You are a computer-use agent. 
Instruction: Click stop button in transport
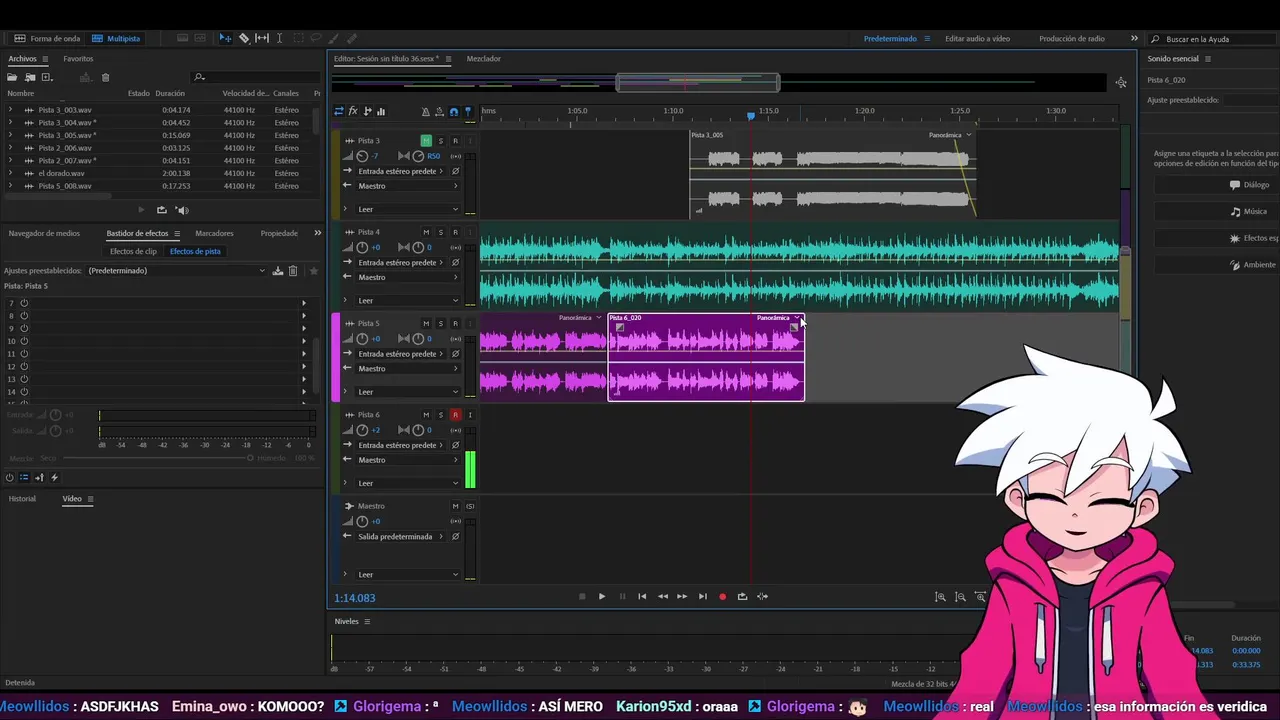[582, 596]
